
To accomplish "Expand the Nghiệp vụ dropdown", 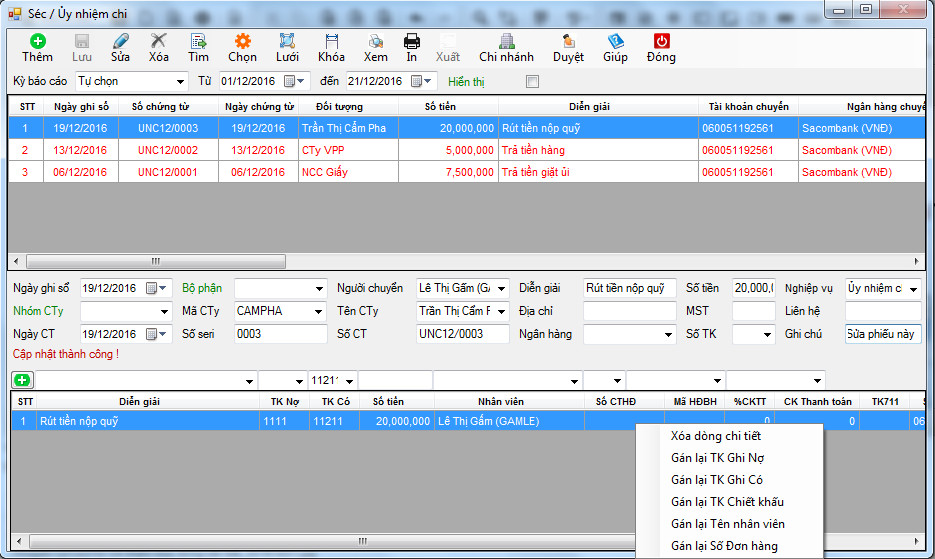I will click(914, 289).
